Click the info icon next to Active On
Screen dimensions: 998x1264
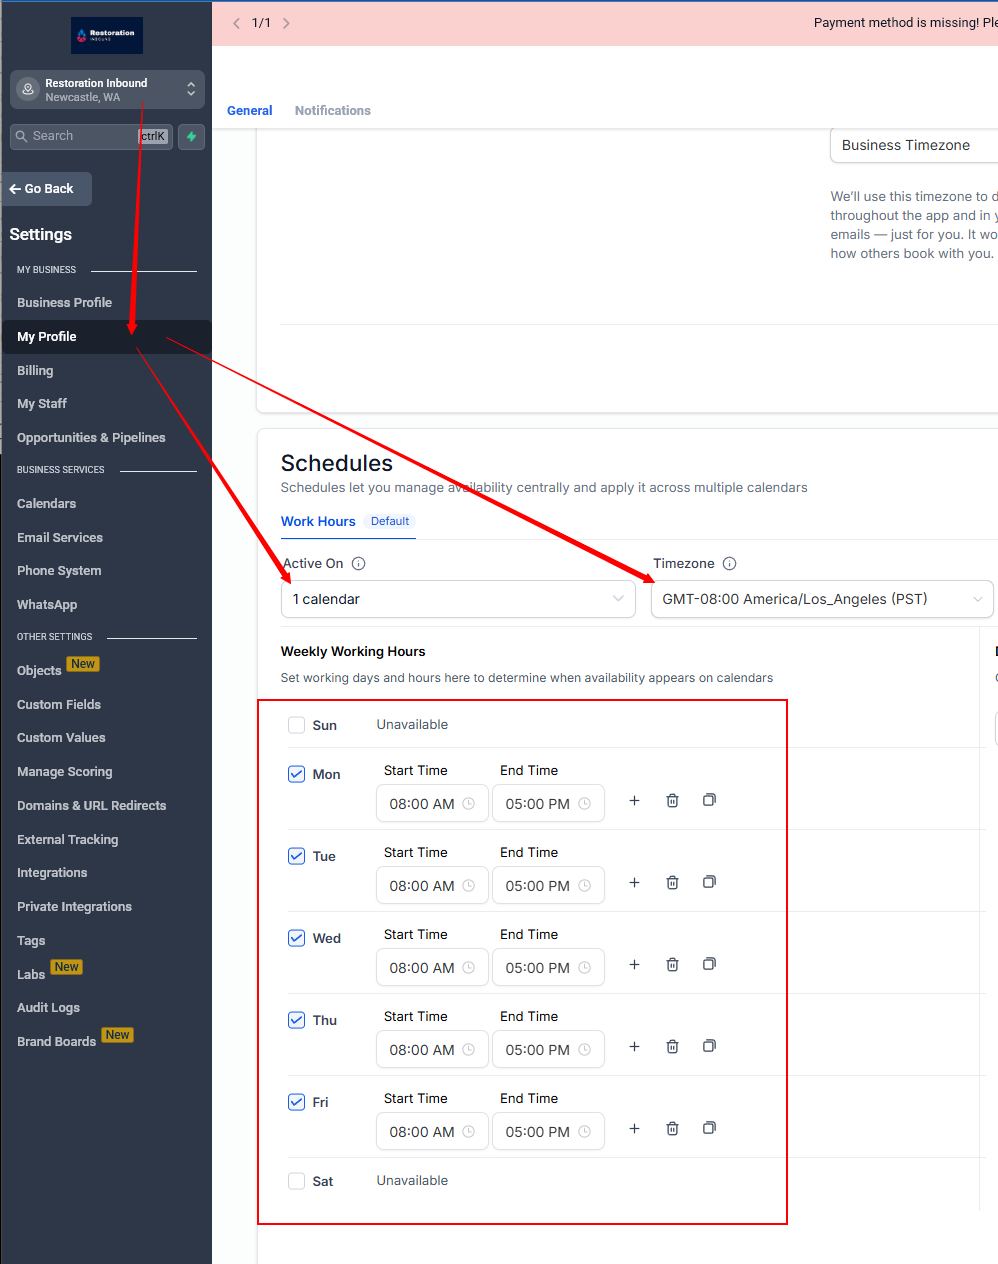pyautogui.click(x=359, y=564)
